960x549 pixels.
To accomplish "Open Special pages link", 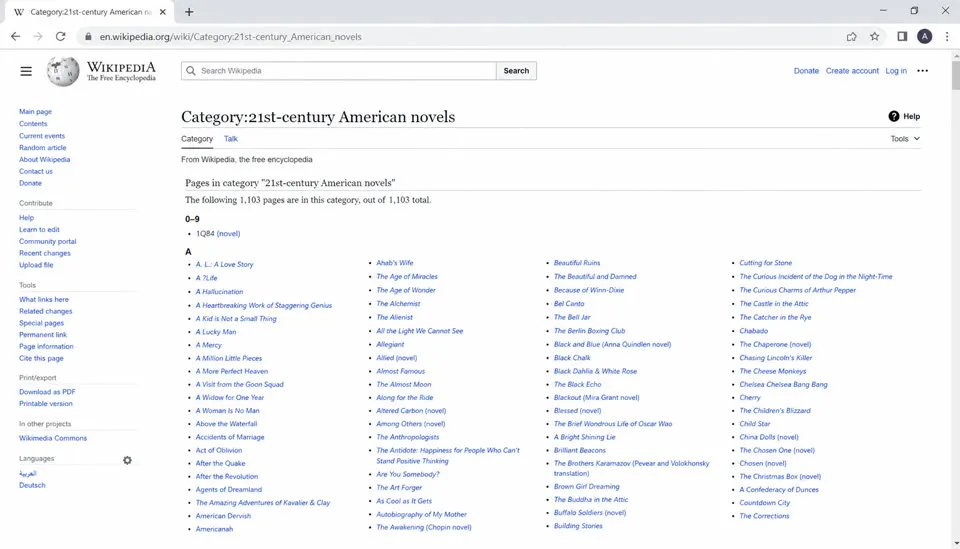I will pyautogui.click(x=41, y=323).
